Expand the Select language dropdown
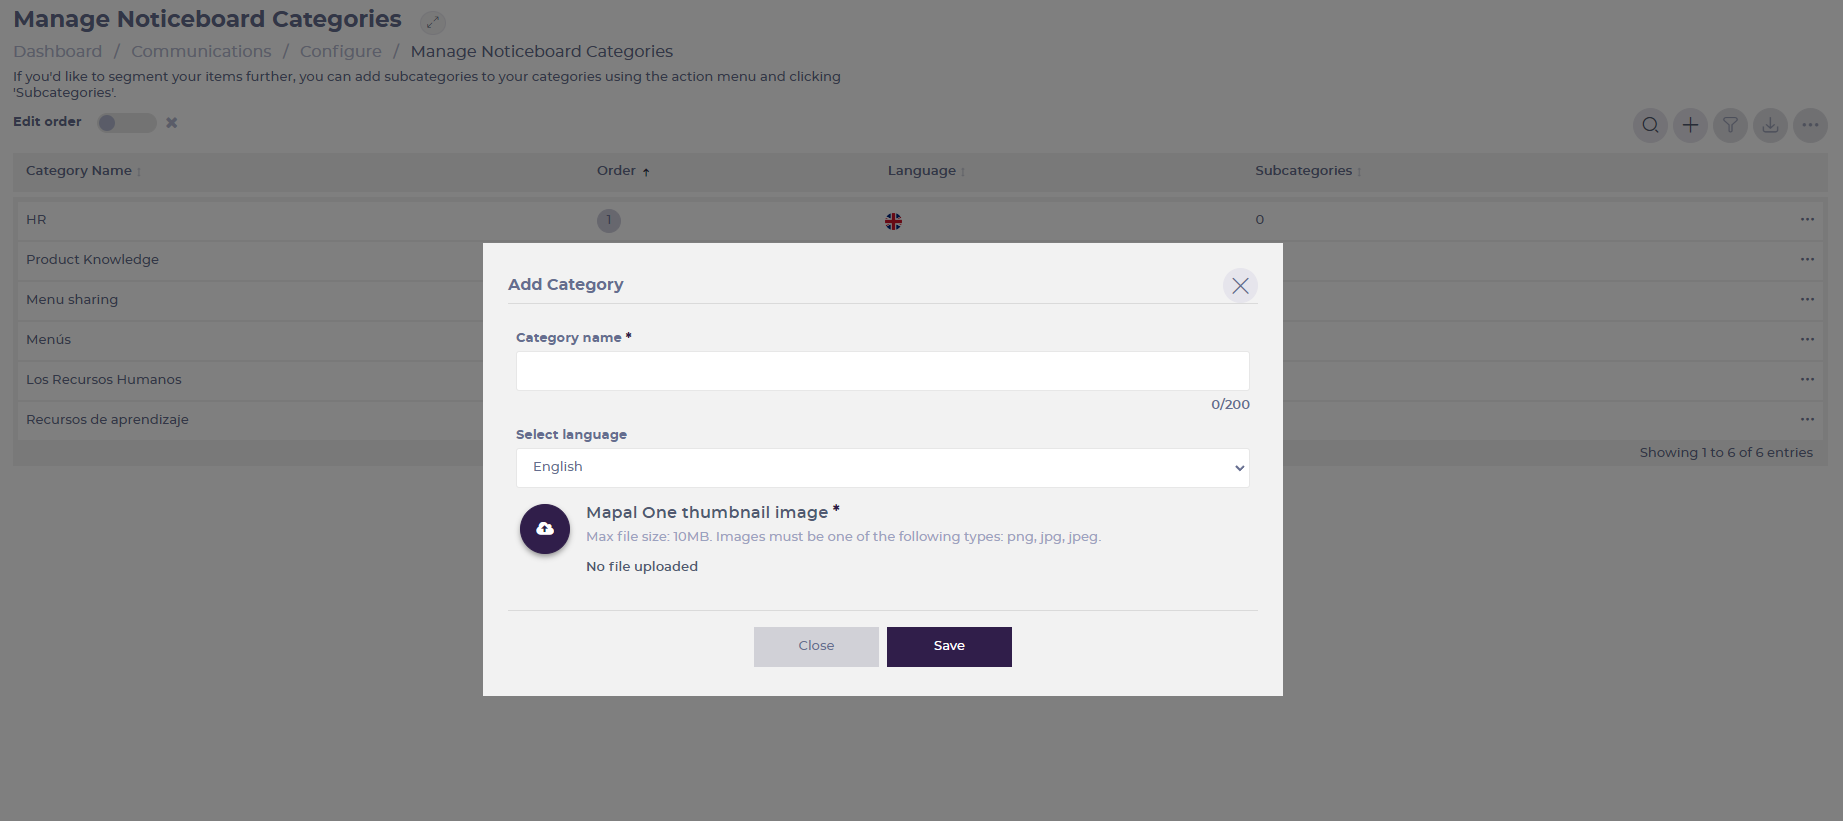The height and width of the screenshot is (821, 1843). pos(883,468)
